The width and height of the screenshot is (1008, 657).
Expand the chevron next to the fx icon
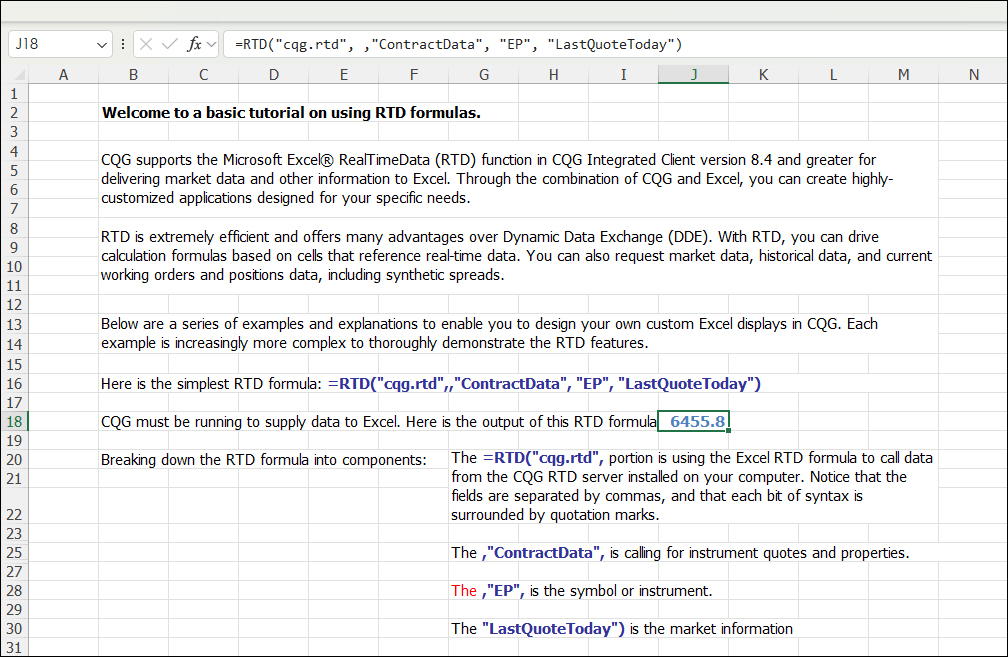211,45
